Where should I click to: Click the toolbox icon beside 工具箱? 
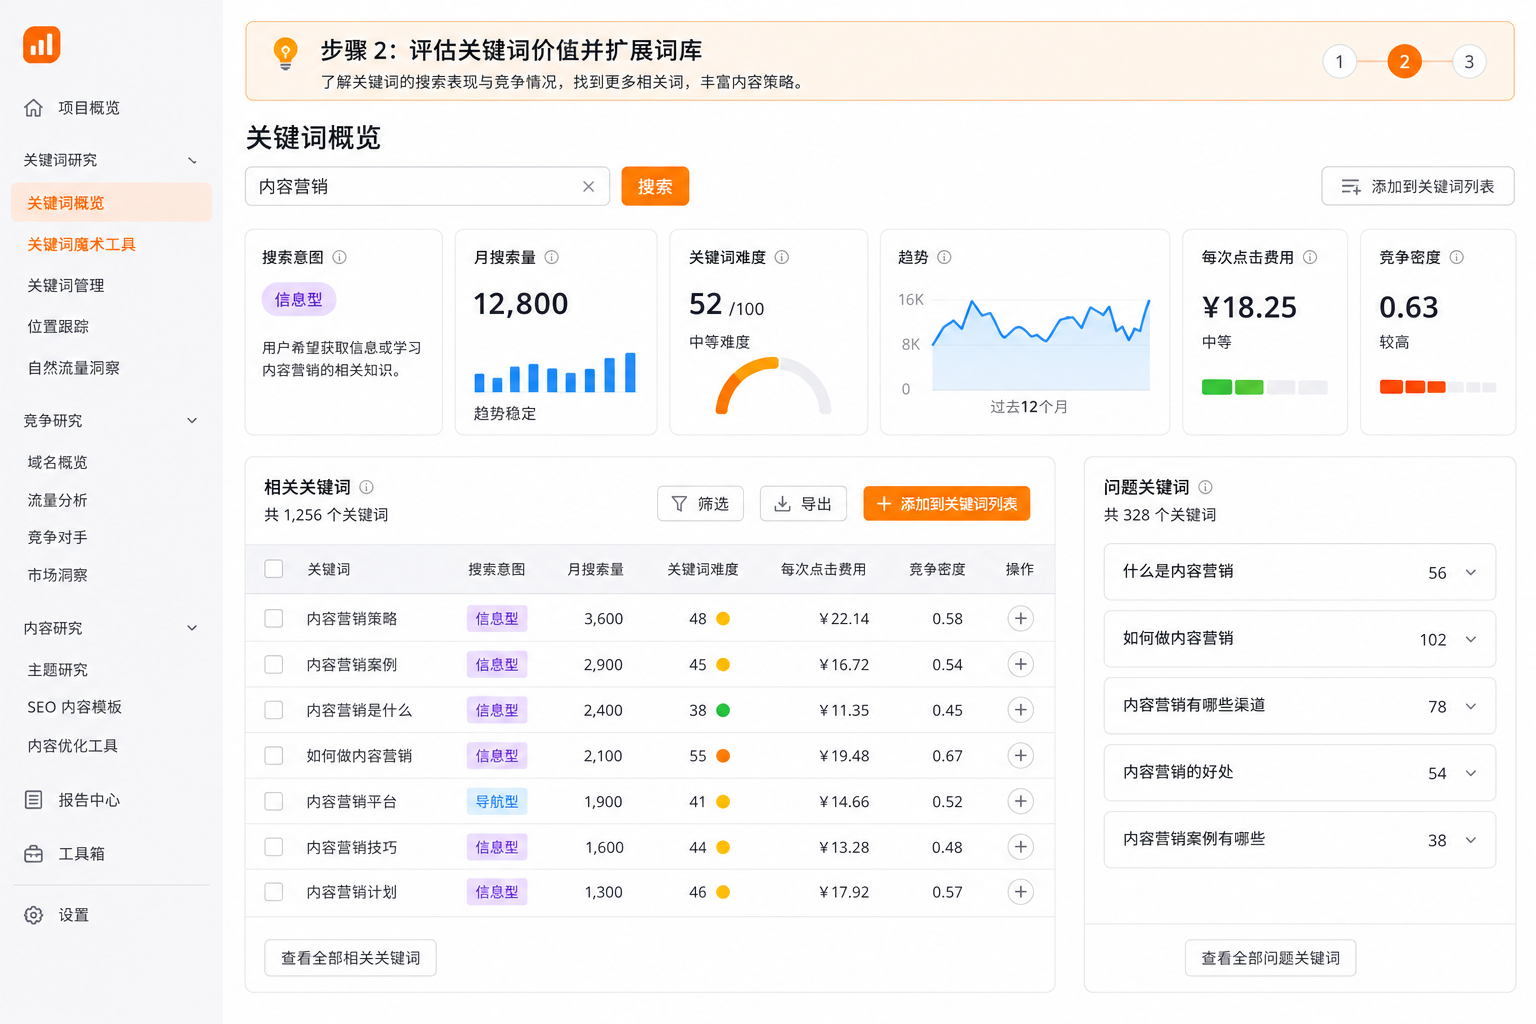click(34, 854)
